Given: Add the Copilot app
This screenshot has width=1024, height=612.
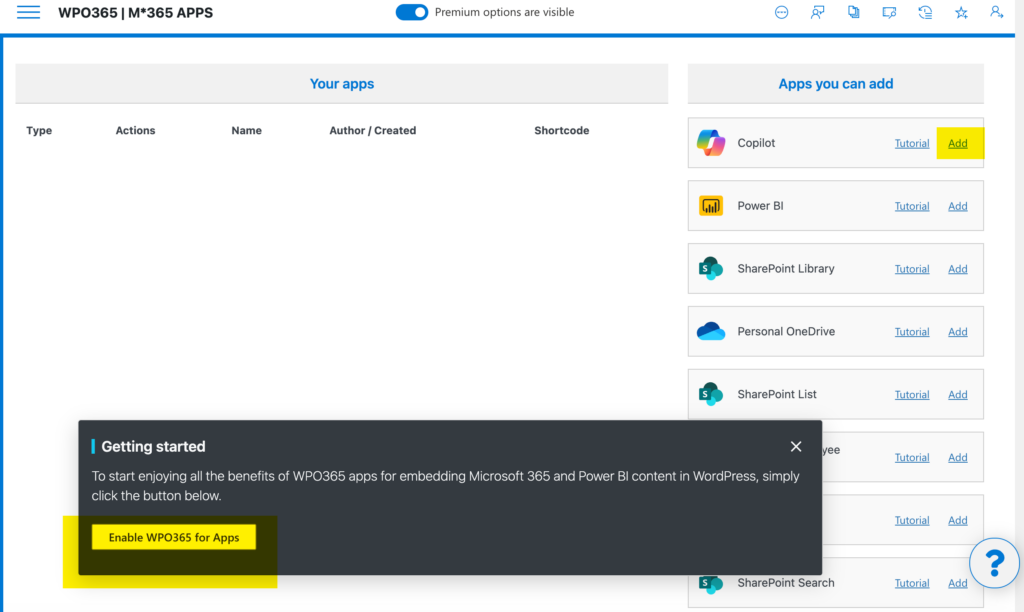Looking at the screenshot, I should tap(957, 143).
